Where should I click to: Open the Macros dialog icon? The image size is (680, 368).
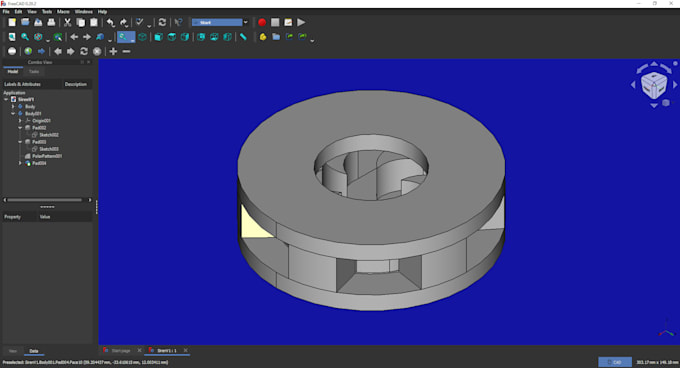(288, 22)
